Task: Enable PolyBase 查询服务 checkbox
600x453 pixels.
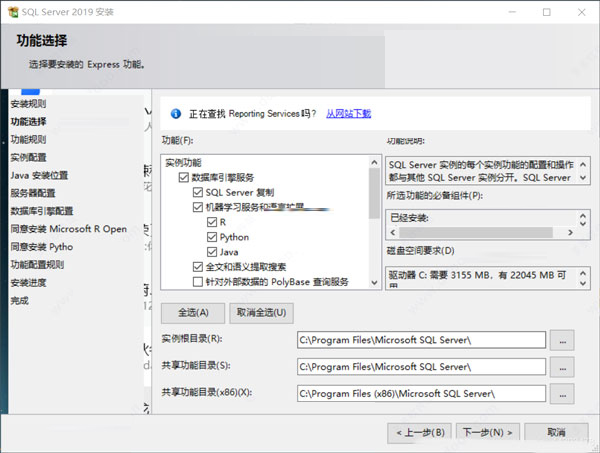Action: point(198,282)
